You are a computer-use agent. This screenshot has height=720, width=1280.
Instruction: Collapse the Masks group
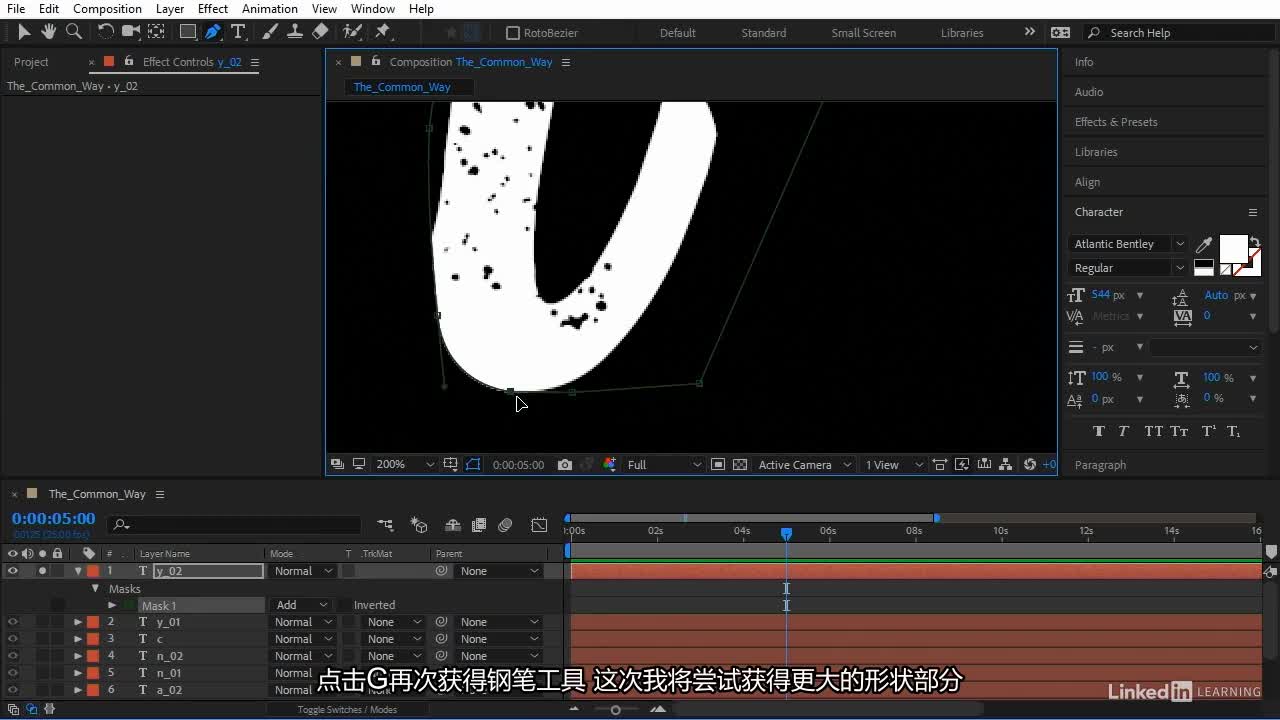95,588
